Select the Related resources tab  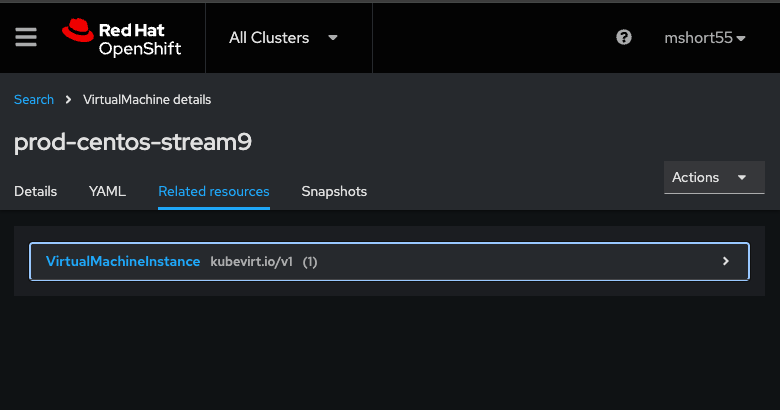[x=214, y=191]
